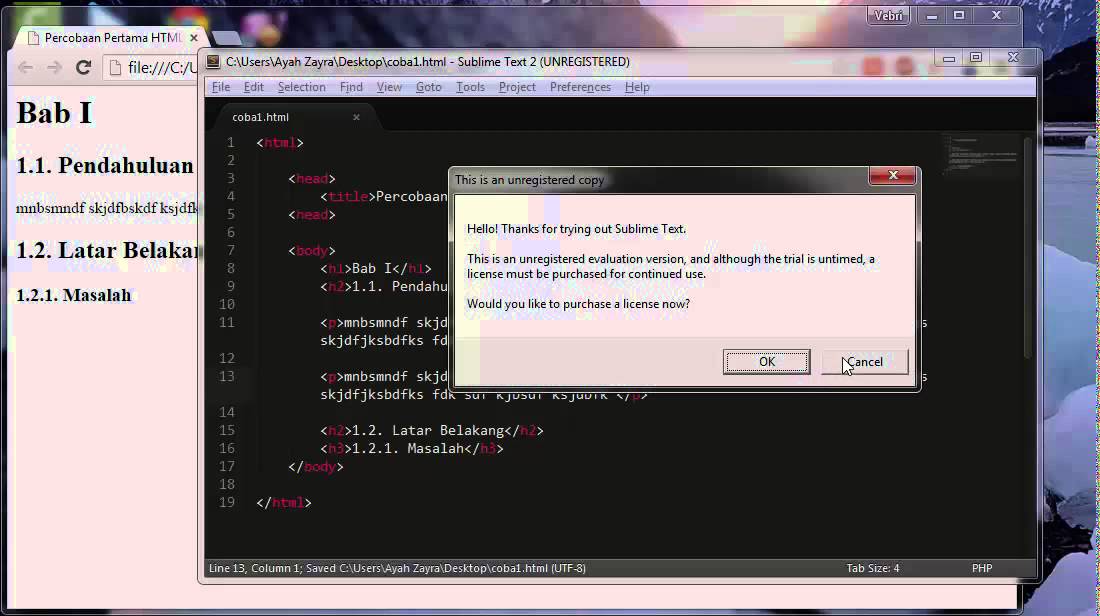Screen dimensions: 1100x616
Task: Minimize the Sublime Text window
Action: (x=948, y=59)
